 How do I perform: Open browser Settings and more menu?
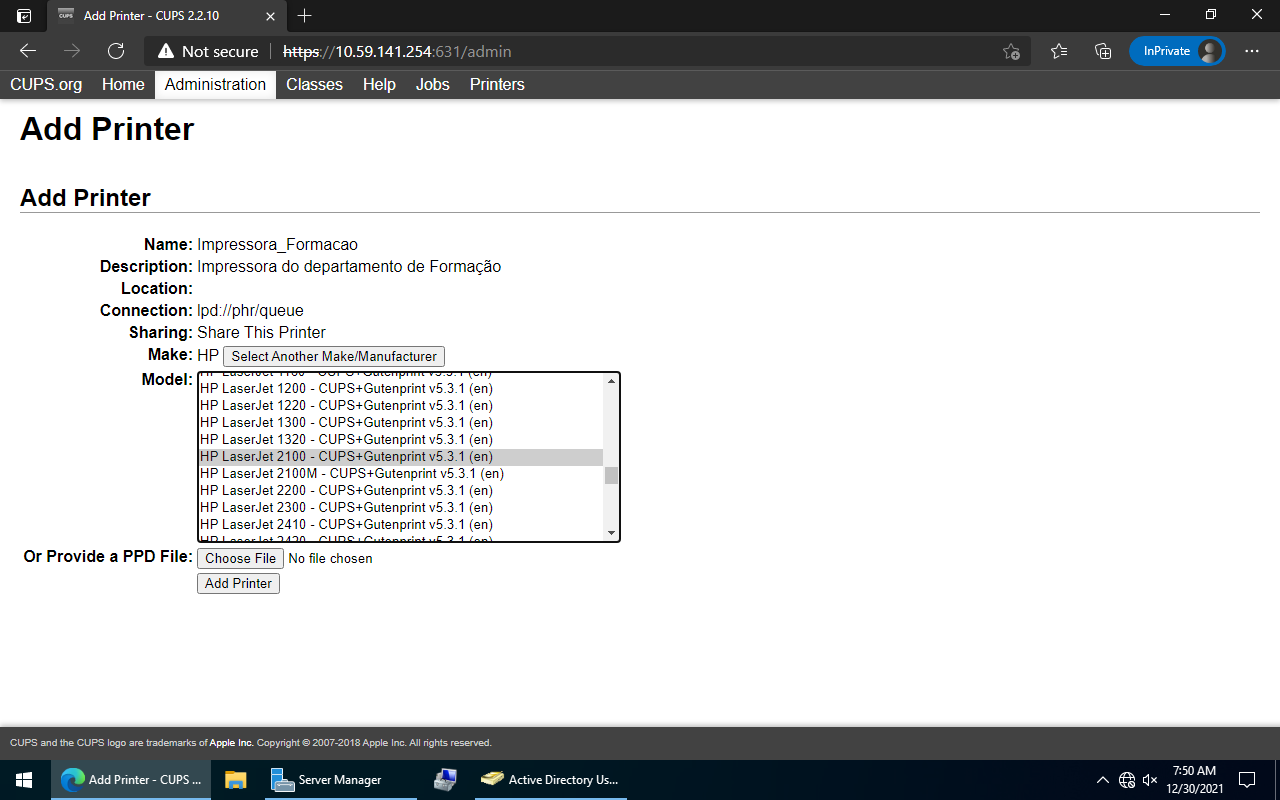[x=1252, y=51]
